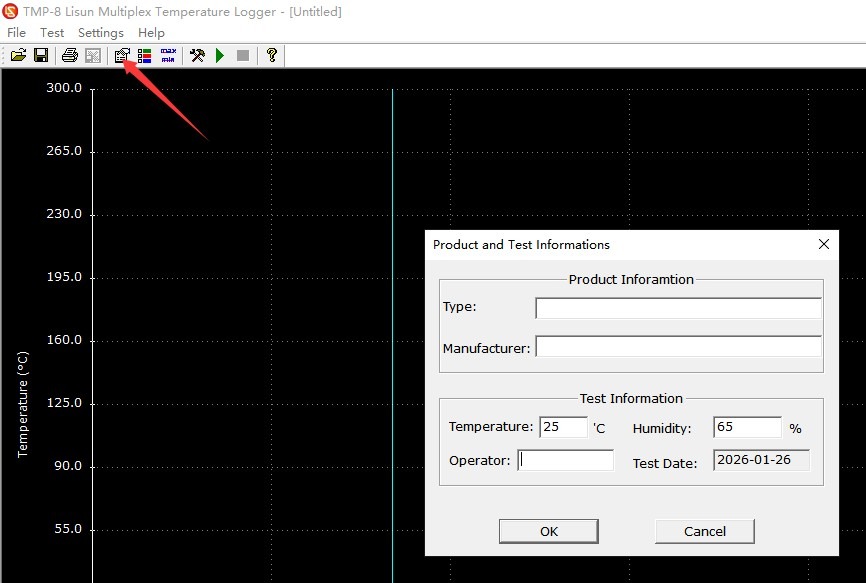Image resolution: width=866 pixels, height=583 pixels.
Task: Click the 55.0 axis label
Action: (x=68, y=528)
